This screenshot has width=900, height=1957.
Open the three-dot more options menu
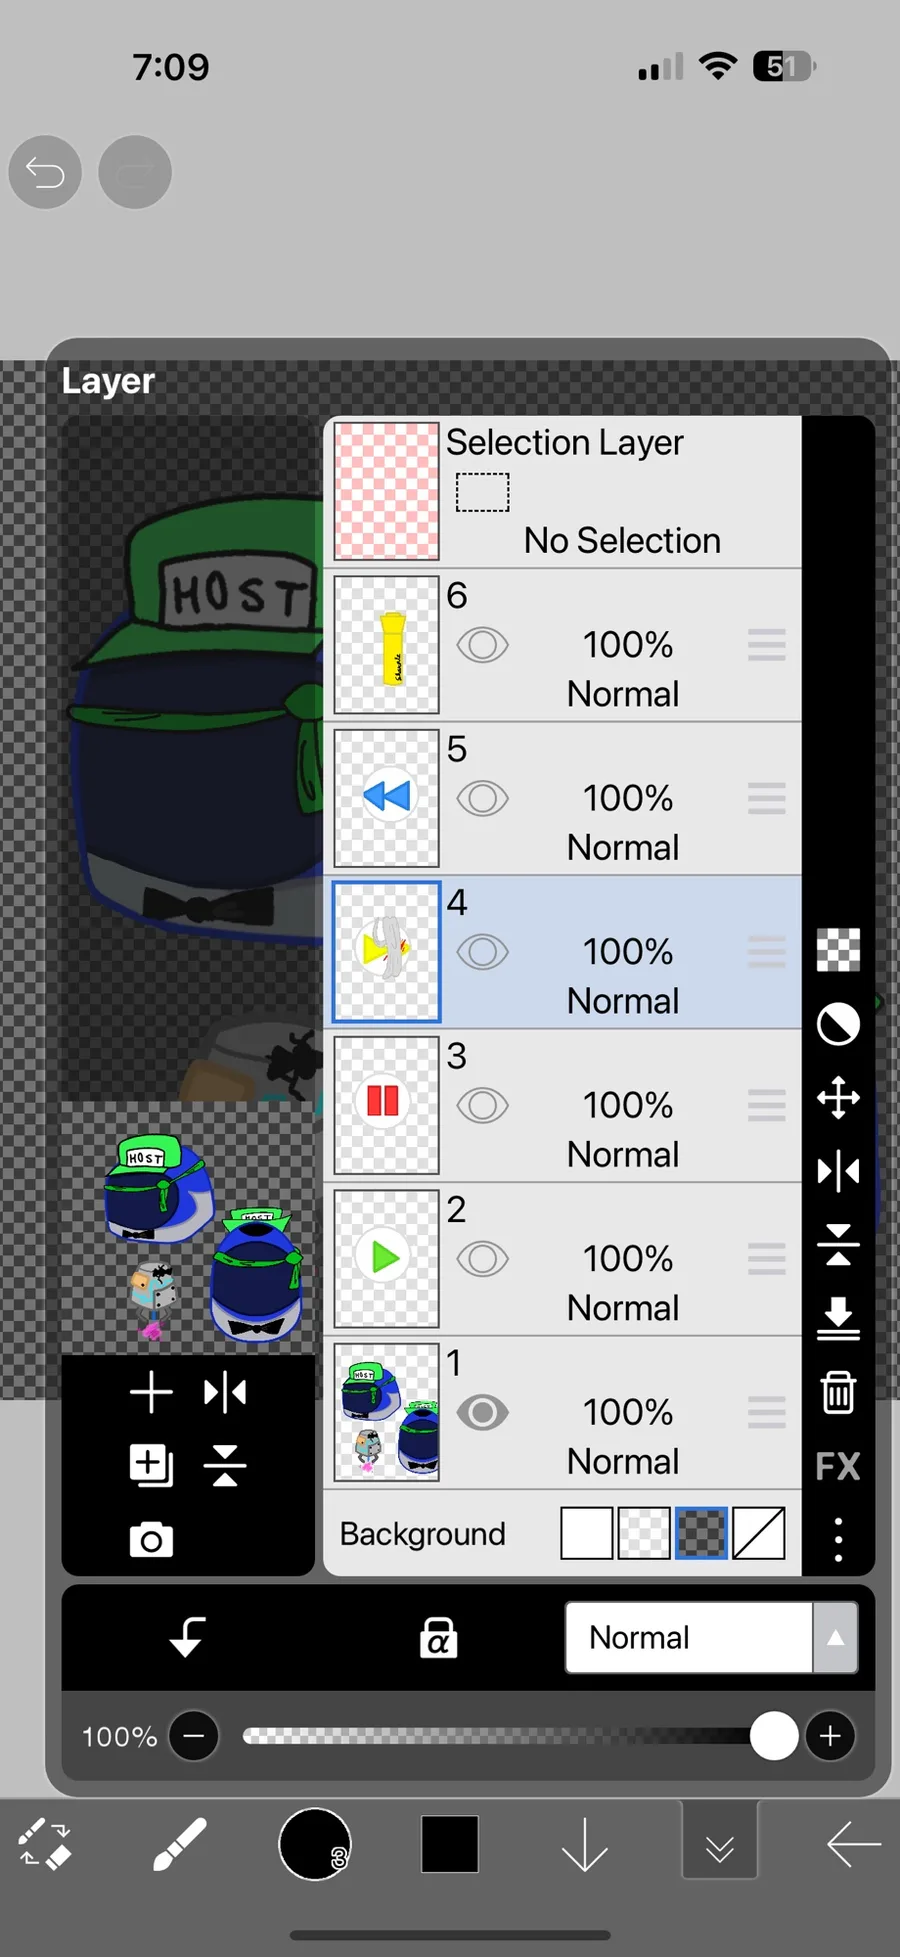(x=838, y=1540)
